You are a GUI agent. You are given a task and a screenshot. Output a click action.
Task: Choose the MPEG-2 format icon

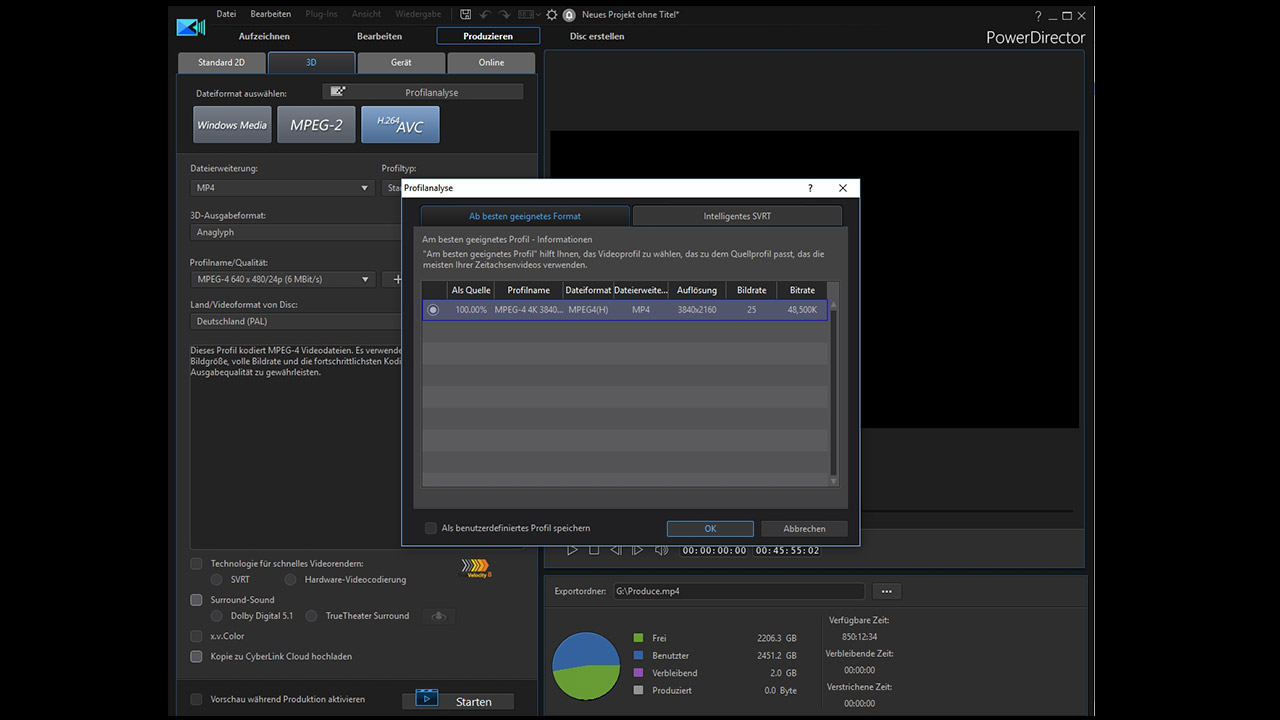(316, 125)
